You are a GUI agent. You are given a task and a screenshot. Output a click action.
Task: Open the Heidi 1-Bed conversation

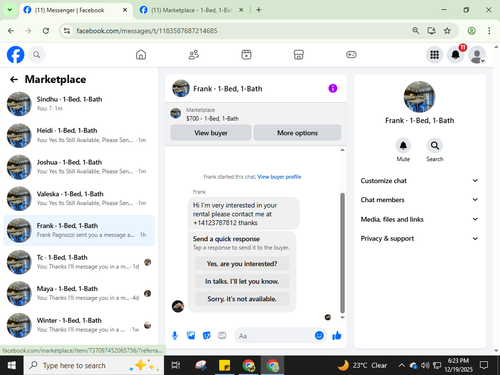(79, 135)
